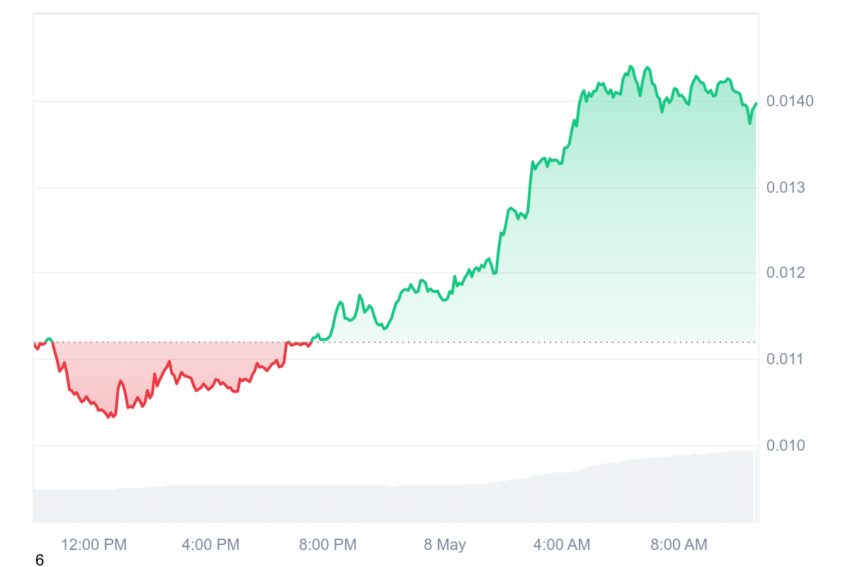850x567 pixels.
Task: Click the 0.011 price axis label
Action: coord(784,359)
